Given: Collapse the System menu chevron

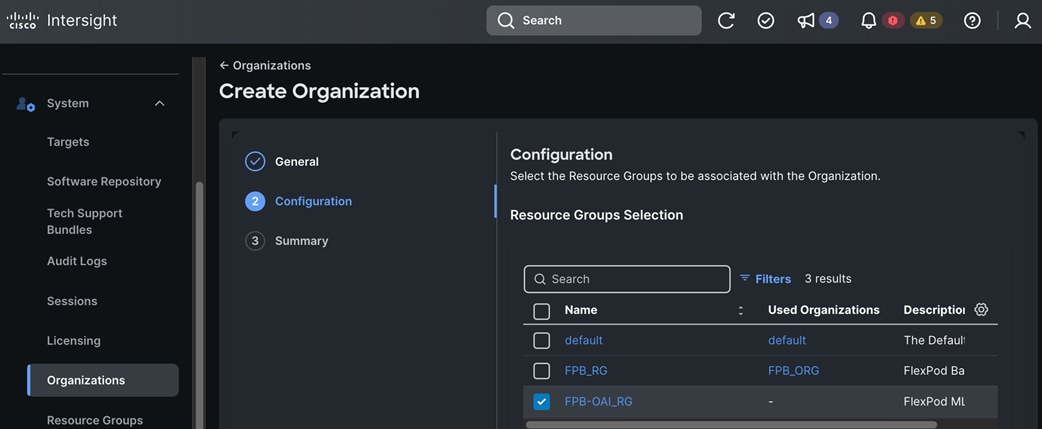Looking at the screenshot, I should click(159, 104).
